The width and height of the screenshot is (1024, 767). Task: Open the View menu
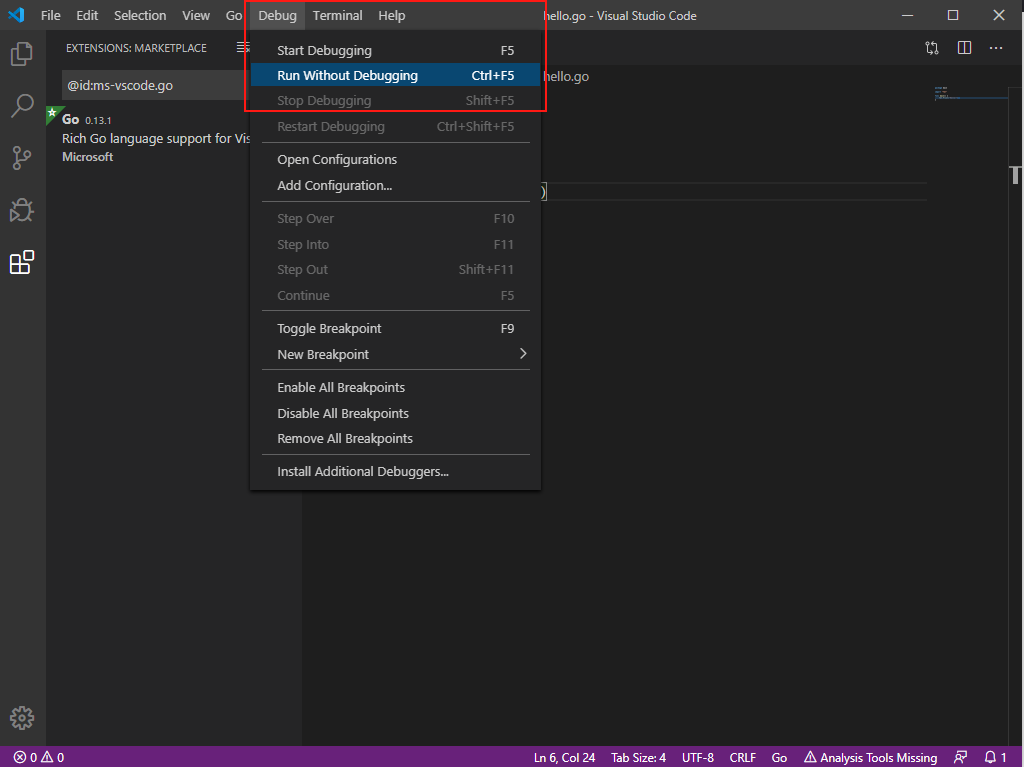pyautogui.click(x=196, y=15)
